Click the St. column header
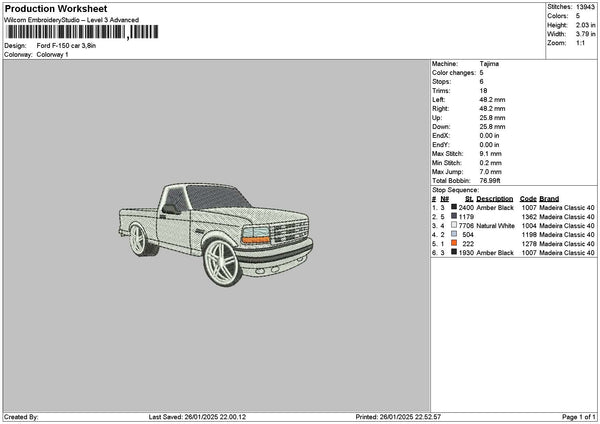600x424 pixels. click(469, 199)
